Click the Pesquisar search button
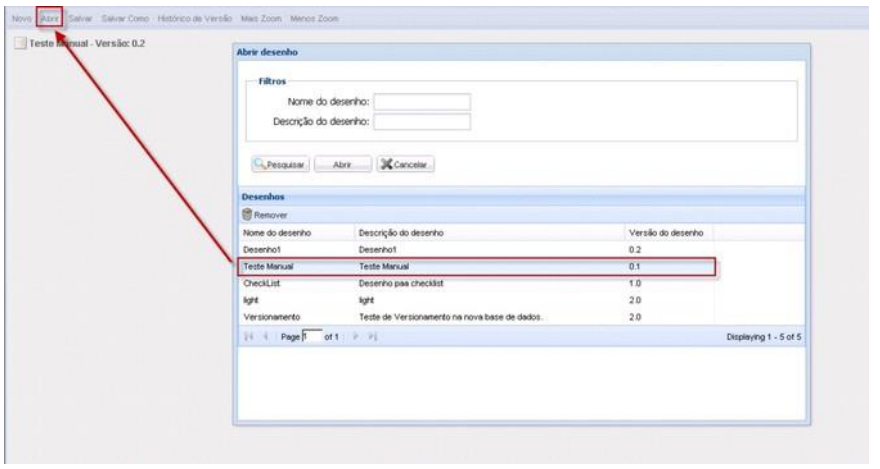 277,164
